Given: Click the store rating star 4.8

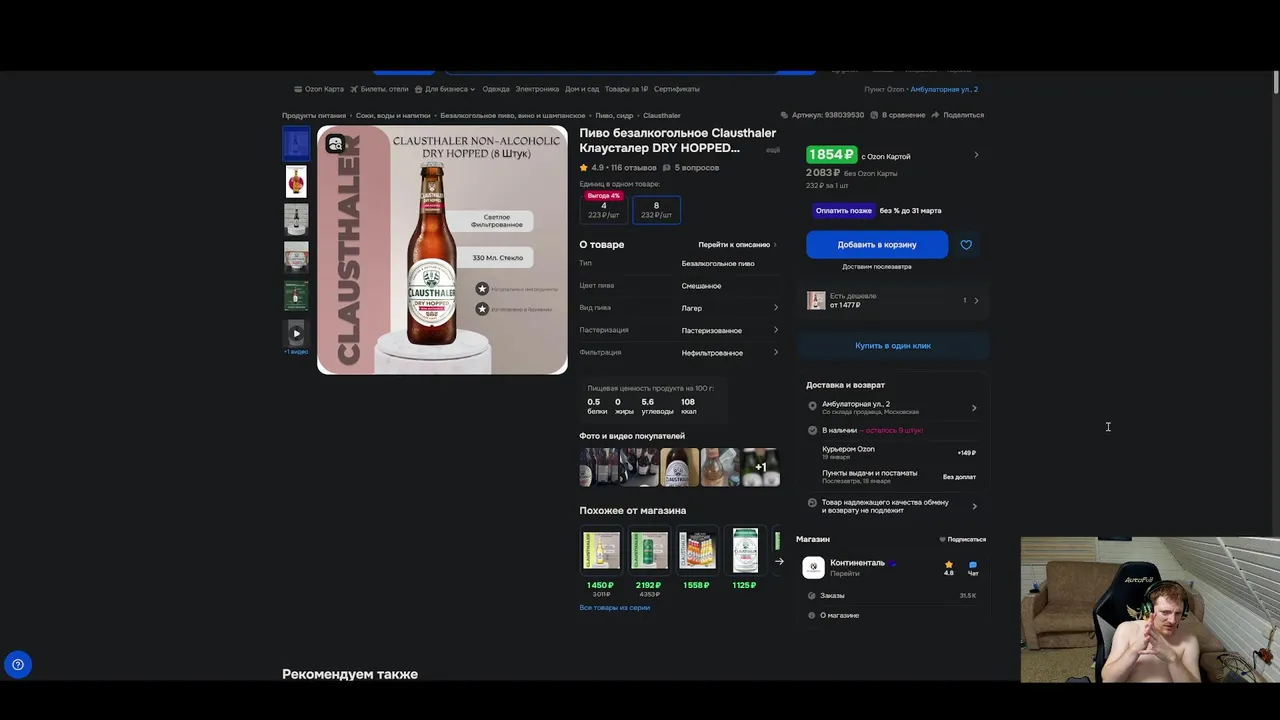Looking at the screenshot, I should pos(949,565).
